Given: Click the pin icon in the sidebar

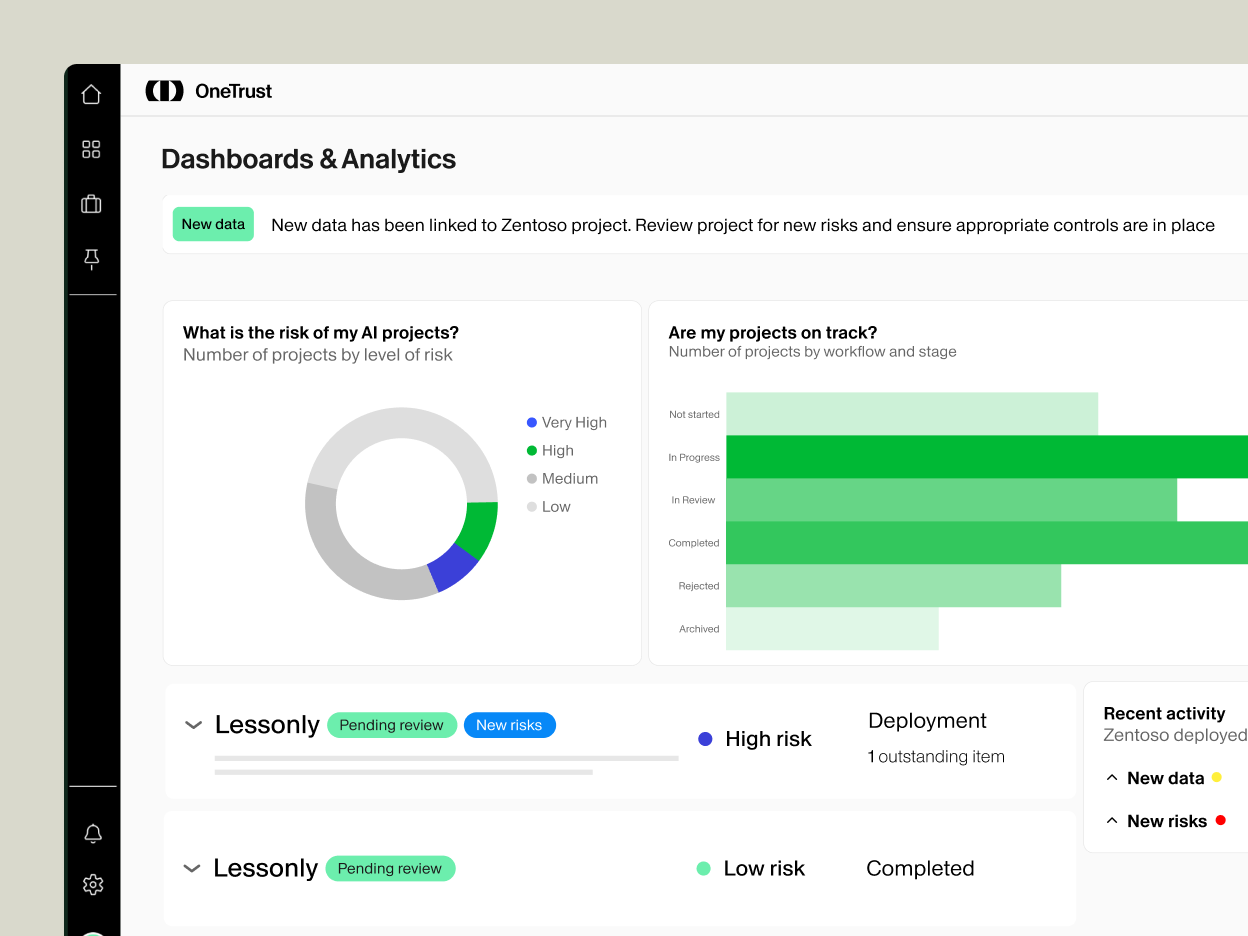Looking at the screenshot, I should [92, 259].
